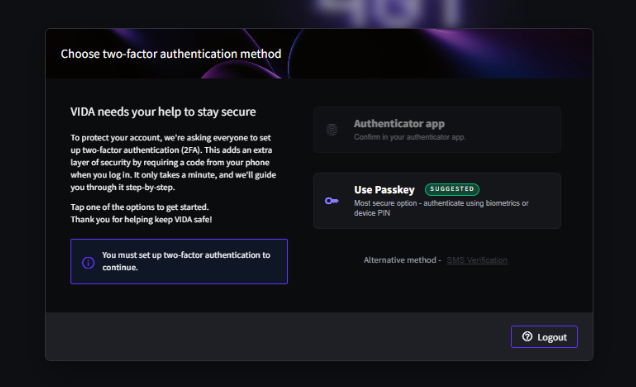Image resolution: width=636 pixels, height=387 pixels.
Task: Open the SMS Verification alternative method link
Action: pyautogui.click(x=477, y=260)
